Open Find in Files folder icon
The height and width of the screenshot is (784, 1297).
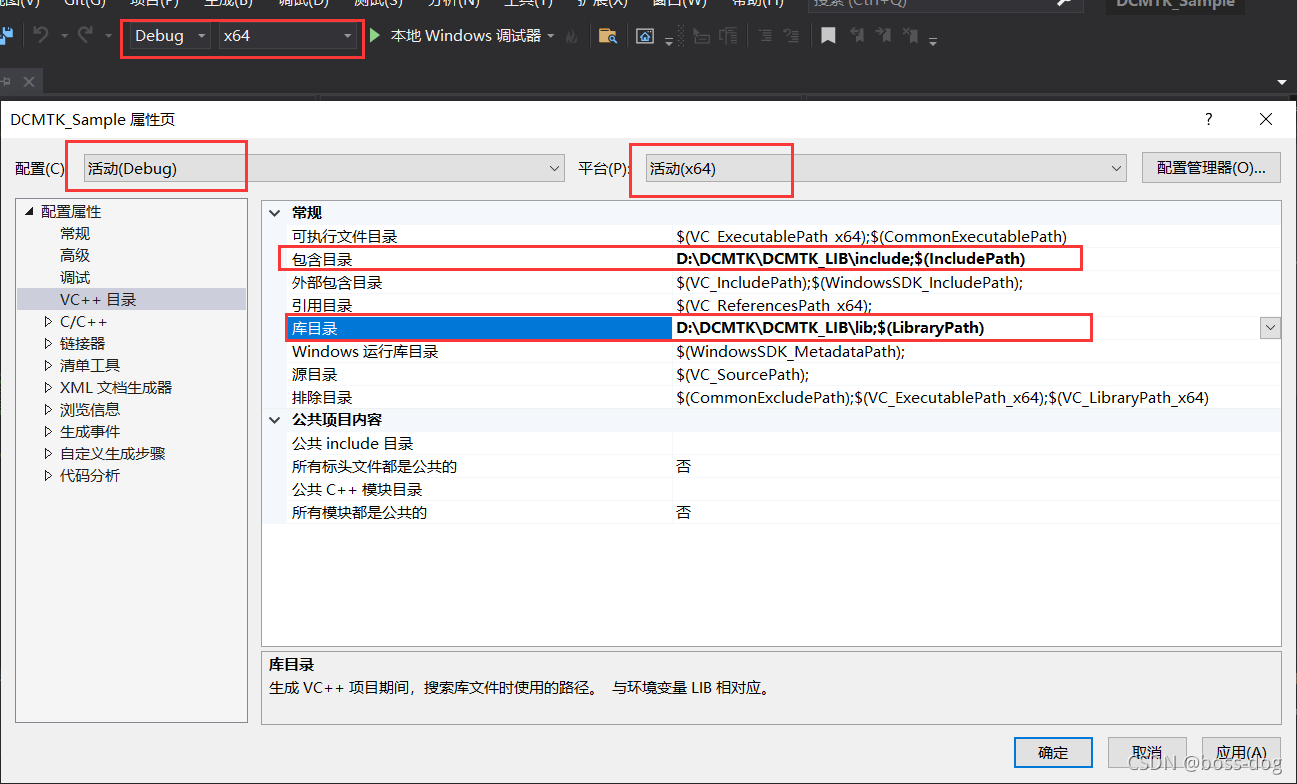607,37
